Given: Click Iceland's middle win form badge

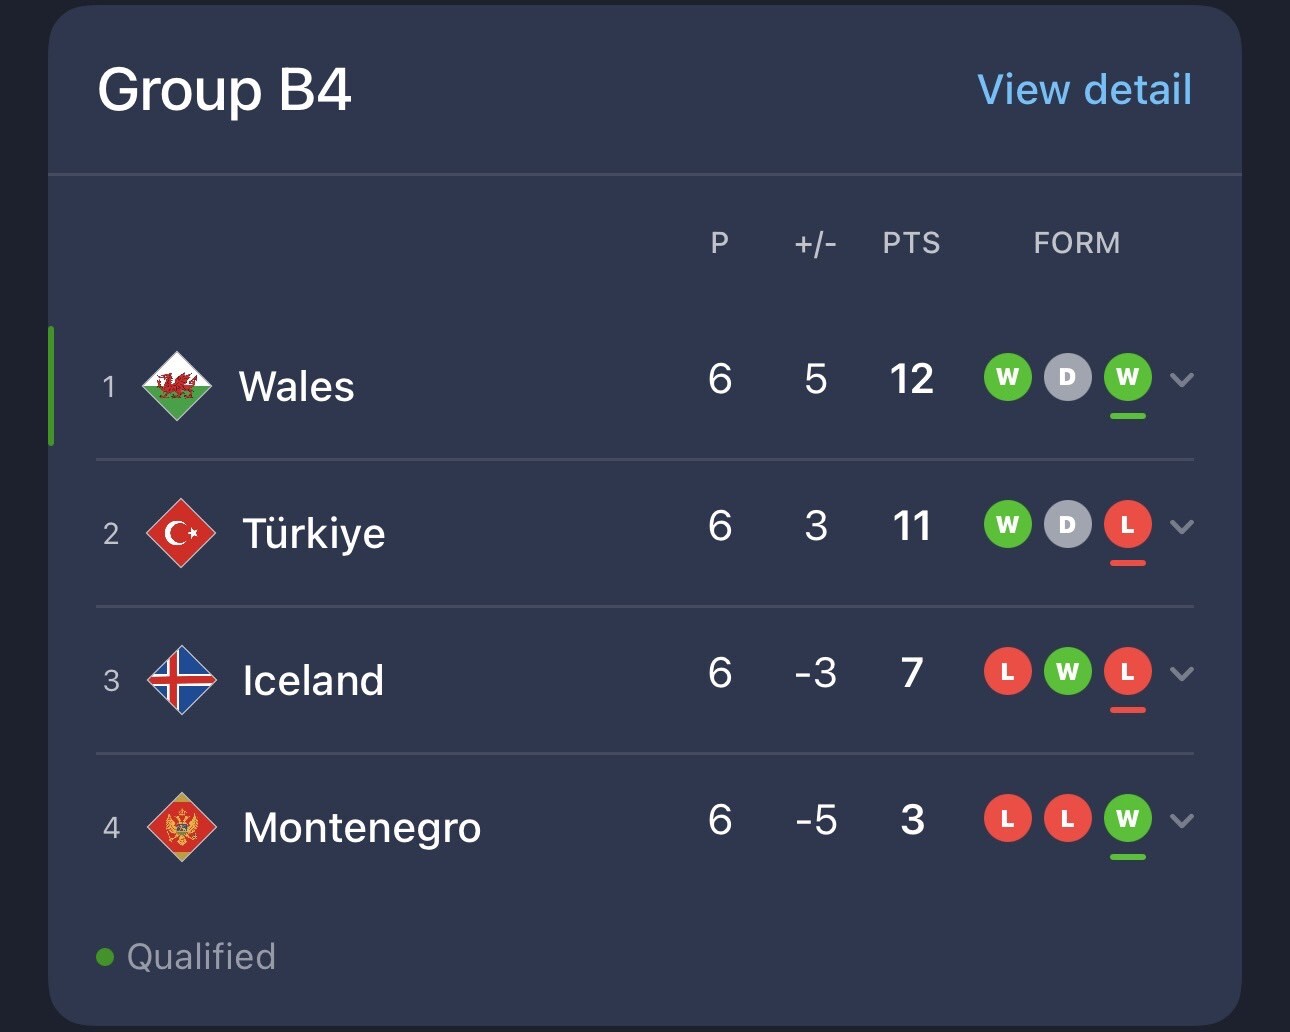Looking at the screenshot, I should [x=1067, y=672].
